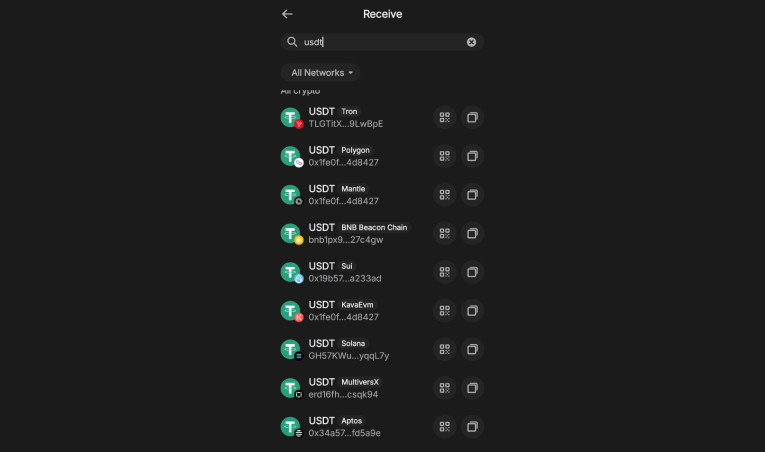The image size is (765, 452).
Task: Go back using the arrow icon
Action: point(287,14)
